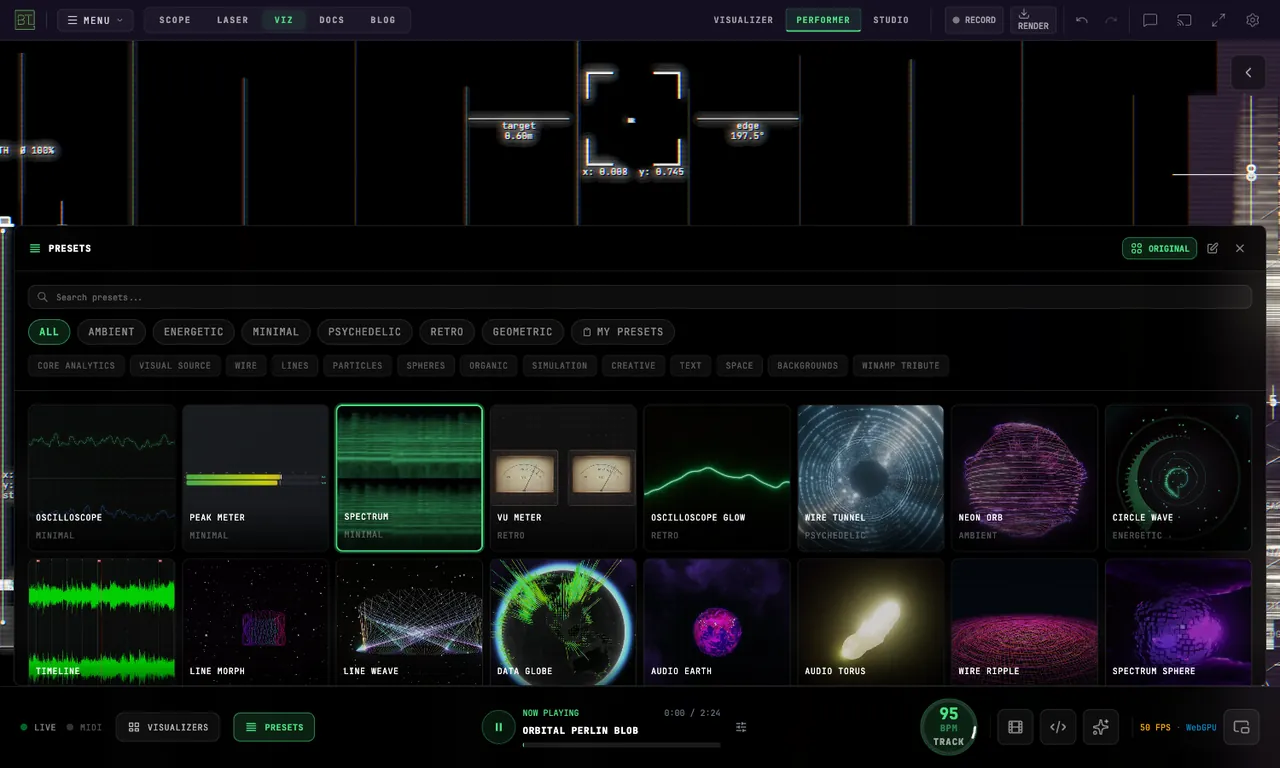Enter fullscreen with the expand arrows icon
This screenshot has width=1280, height=768.
click(x=1218, y=20)
